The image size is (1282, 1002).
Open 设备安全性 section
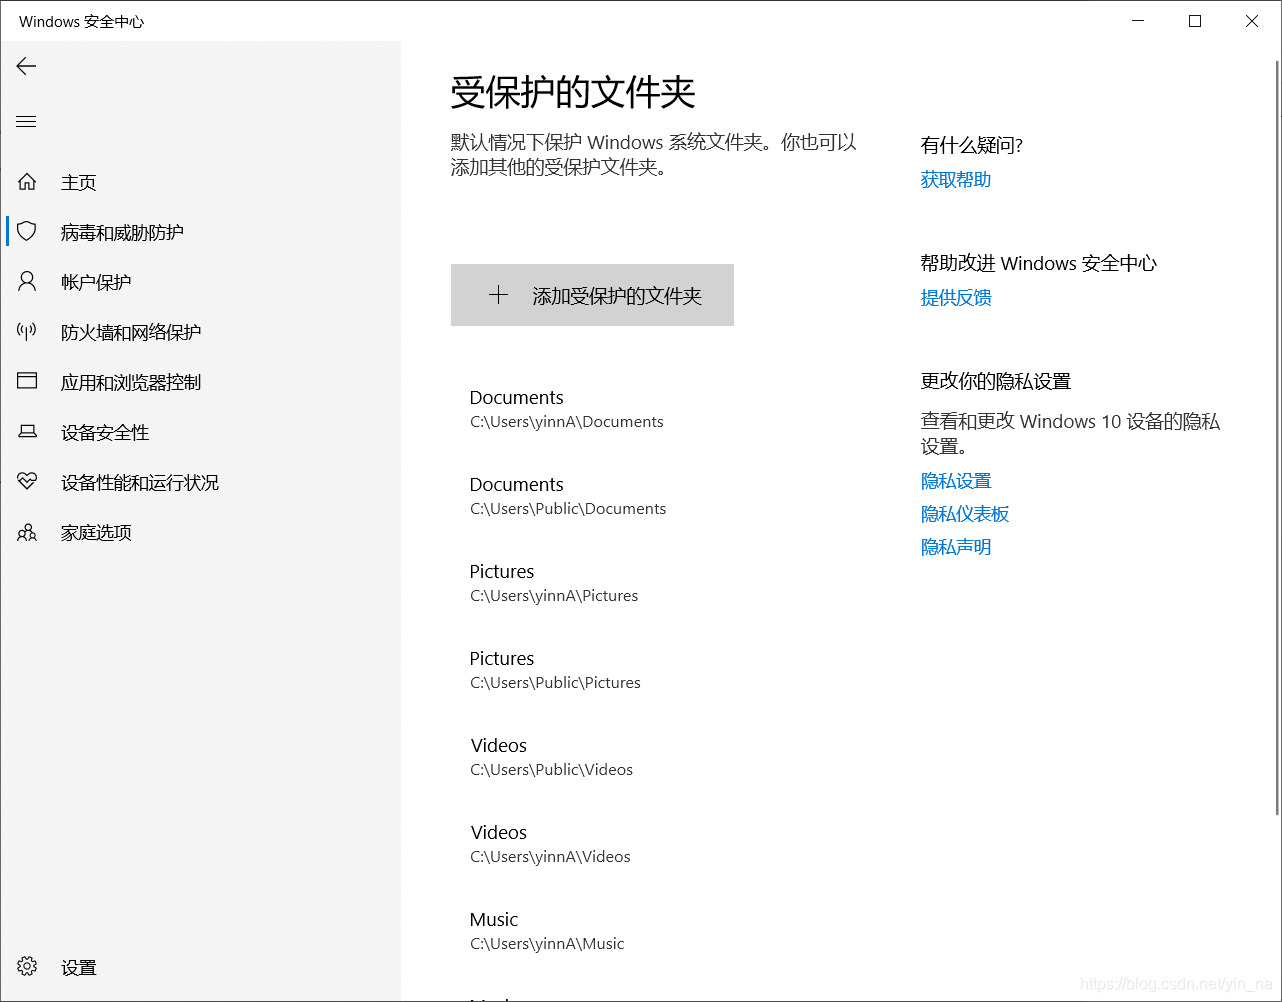point(200,432)
